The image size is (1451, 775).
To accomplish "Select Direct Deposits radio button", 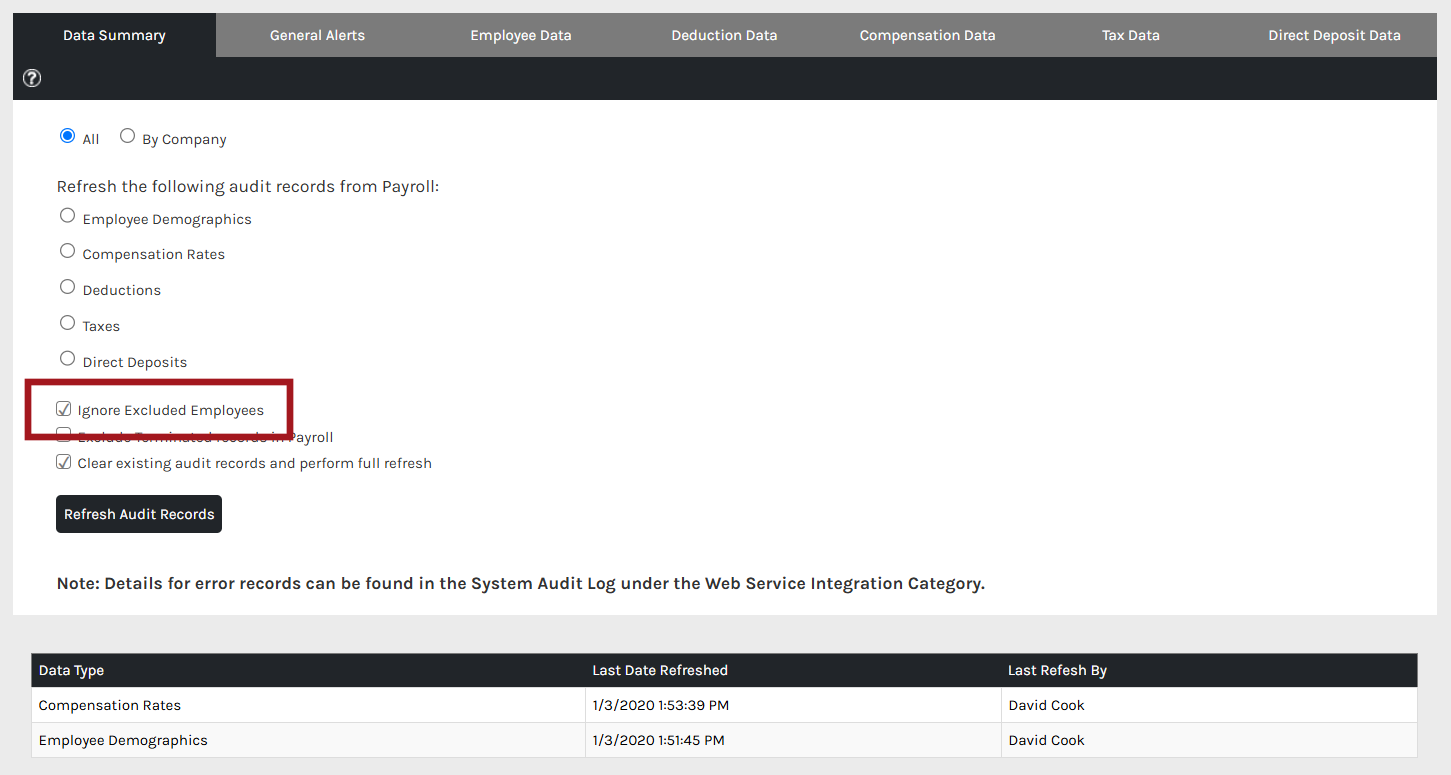I will click(68, 358).
